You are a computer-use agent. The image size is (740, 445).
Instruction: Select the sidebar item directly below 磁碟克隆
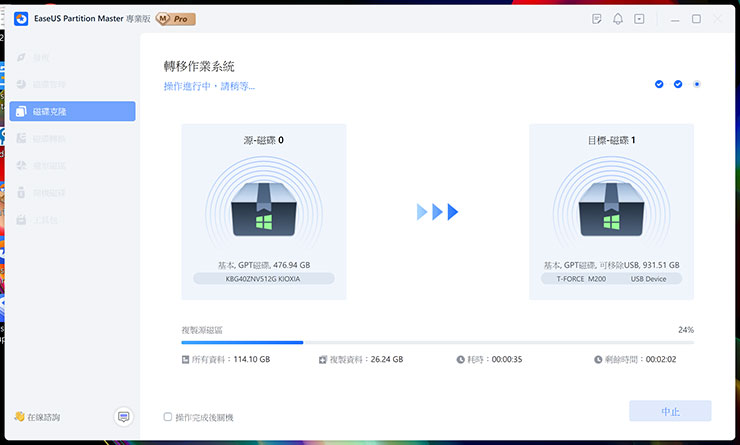click(72, 138)
